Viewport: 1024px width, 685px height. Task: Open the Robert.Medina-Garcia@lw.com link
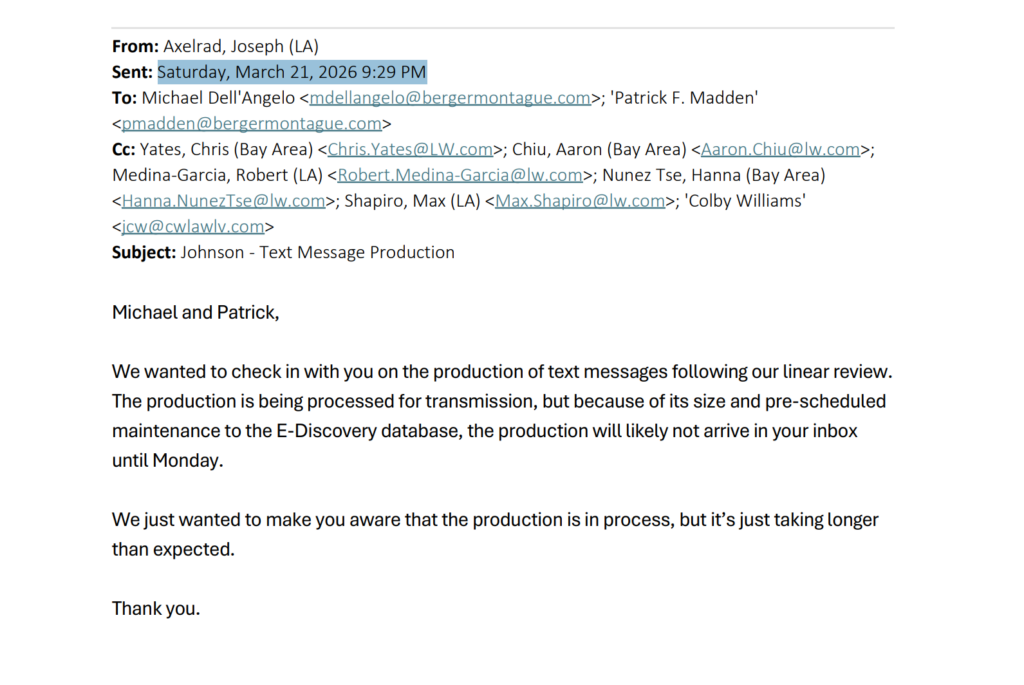[x=460, y=175]
